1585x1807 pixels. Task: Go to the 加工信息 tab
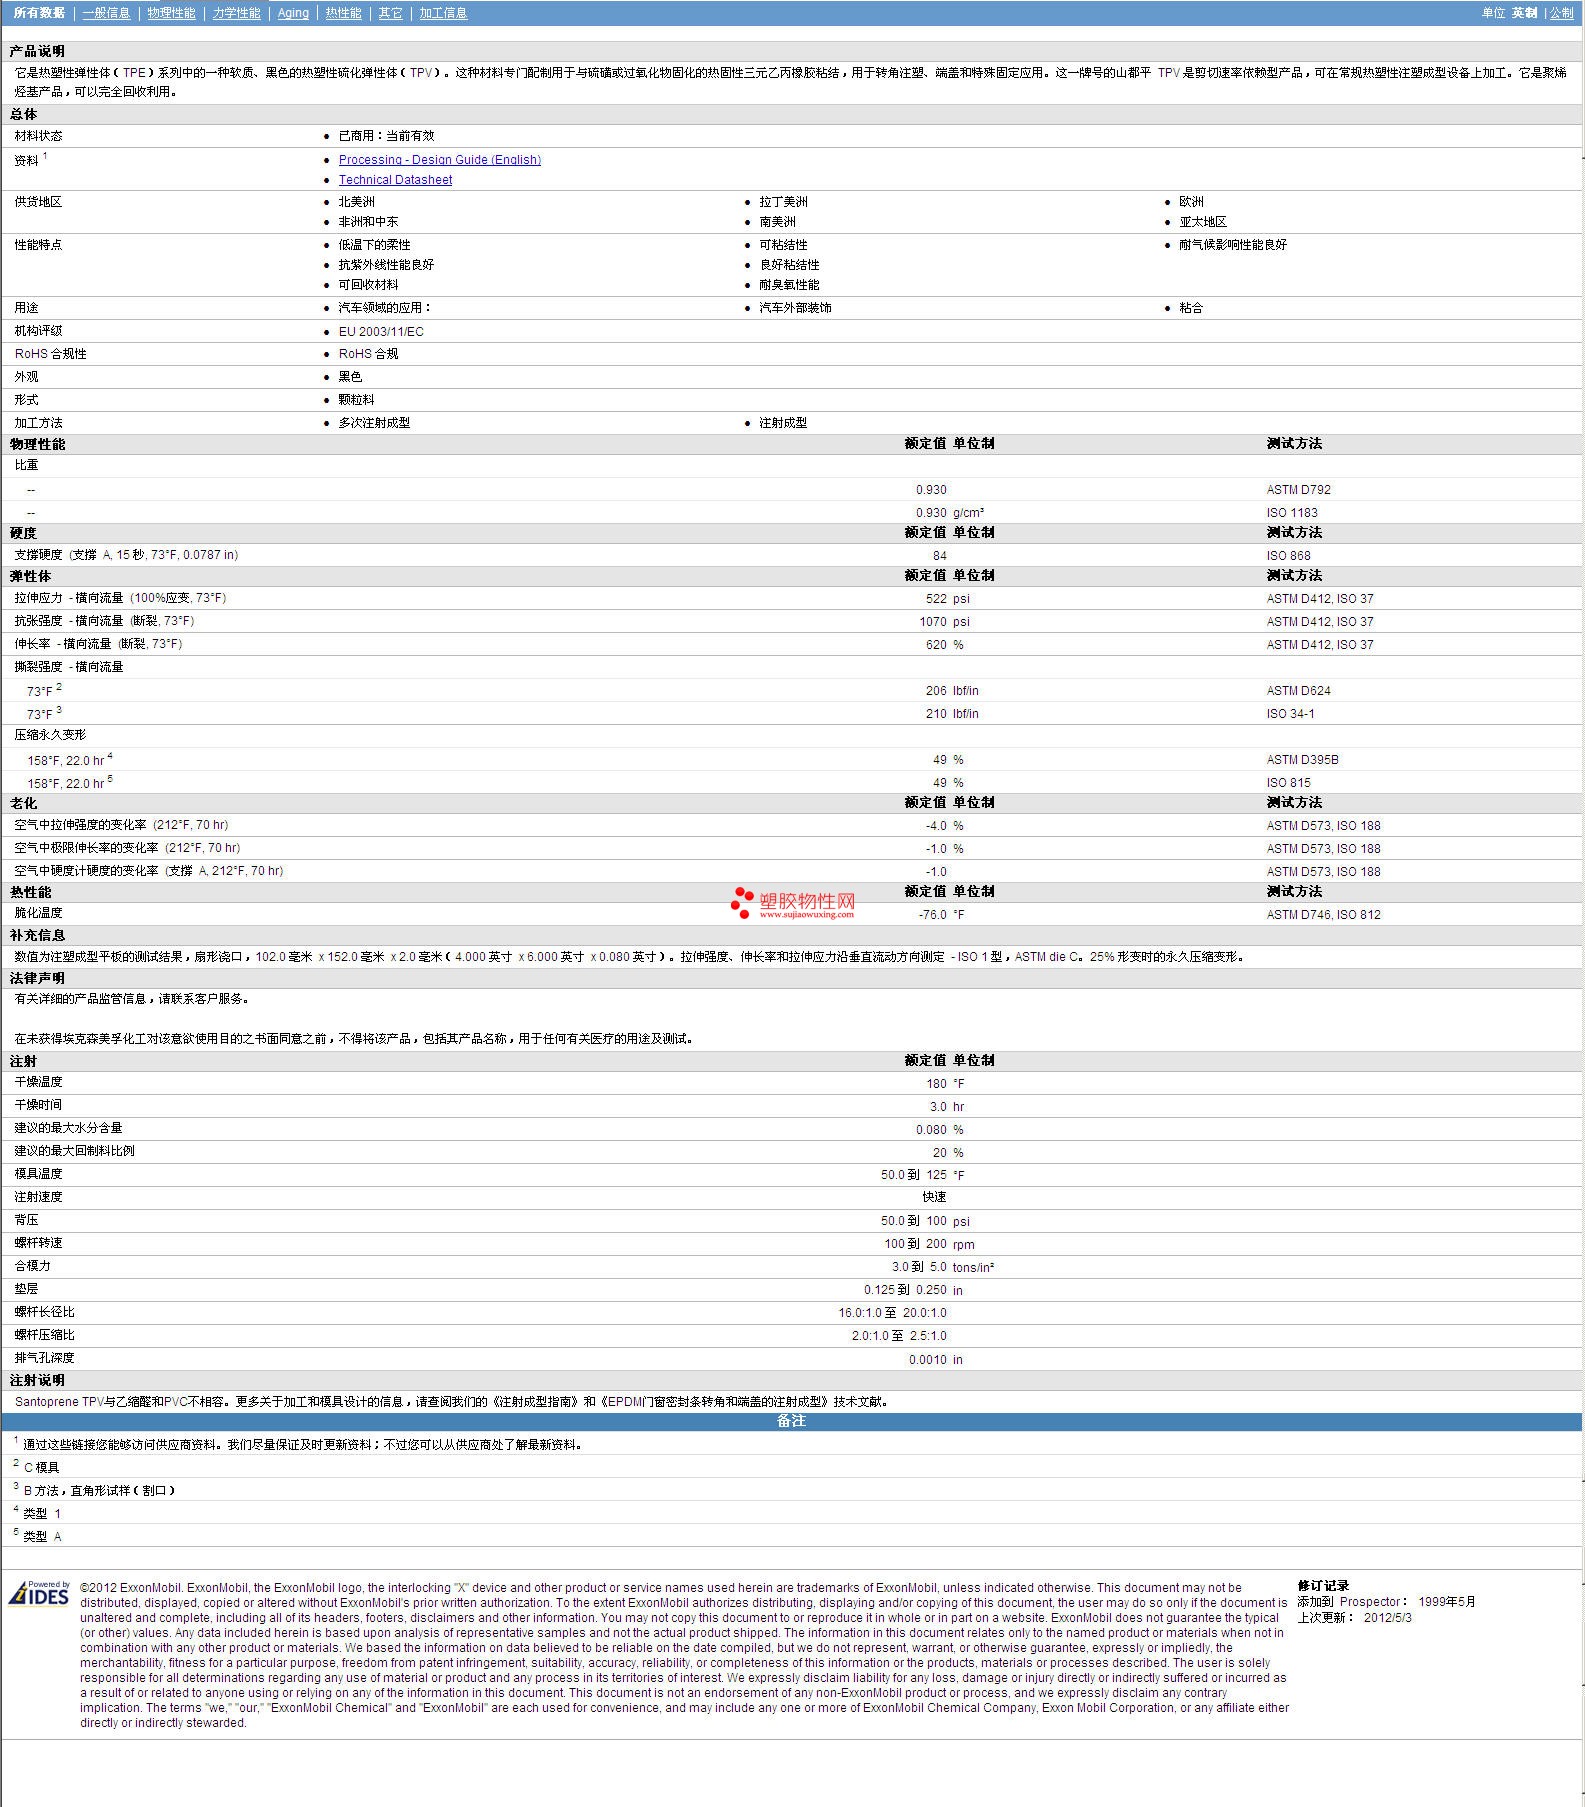[443, 13]
